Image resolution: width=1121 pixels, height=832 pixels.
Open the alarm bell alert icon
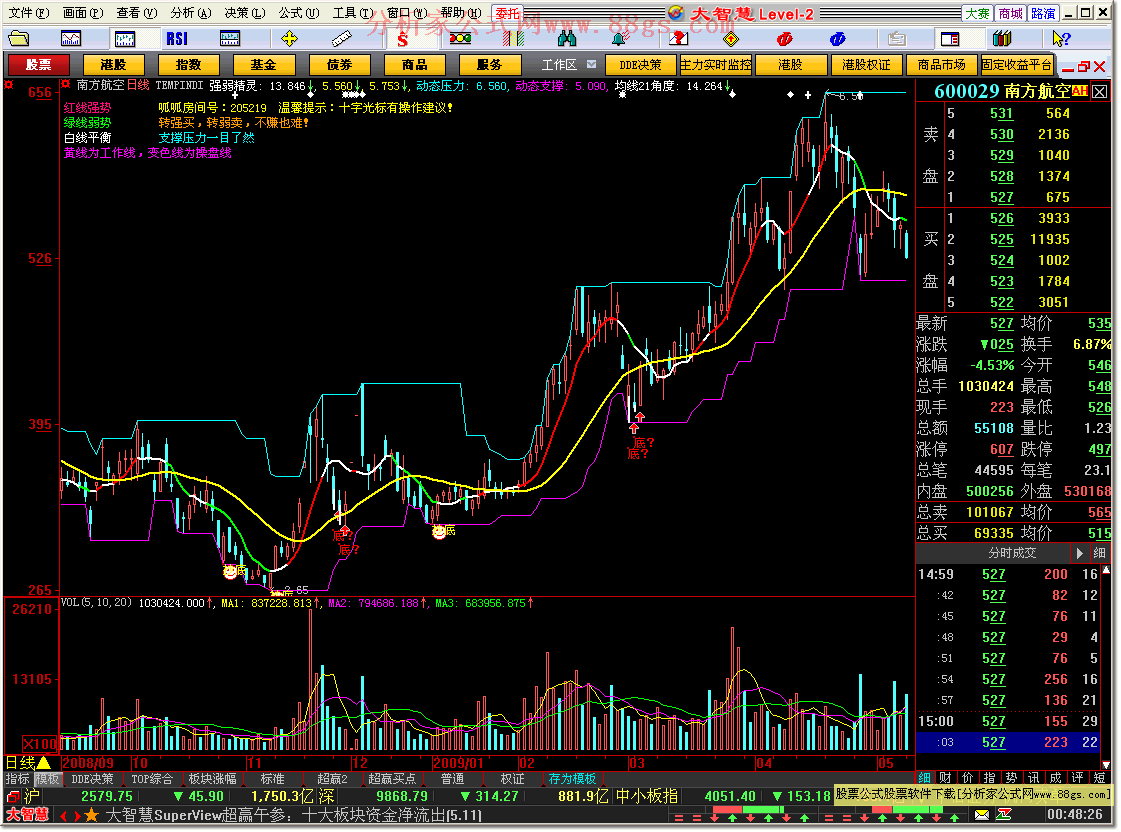pyautogui.click(x=619, y=38)
